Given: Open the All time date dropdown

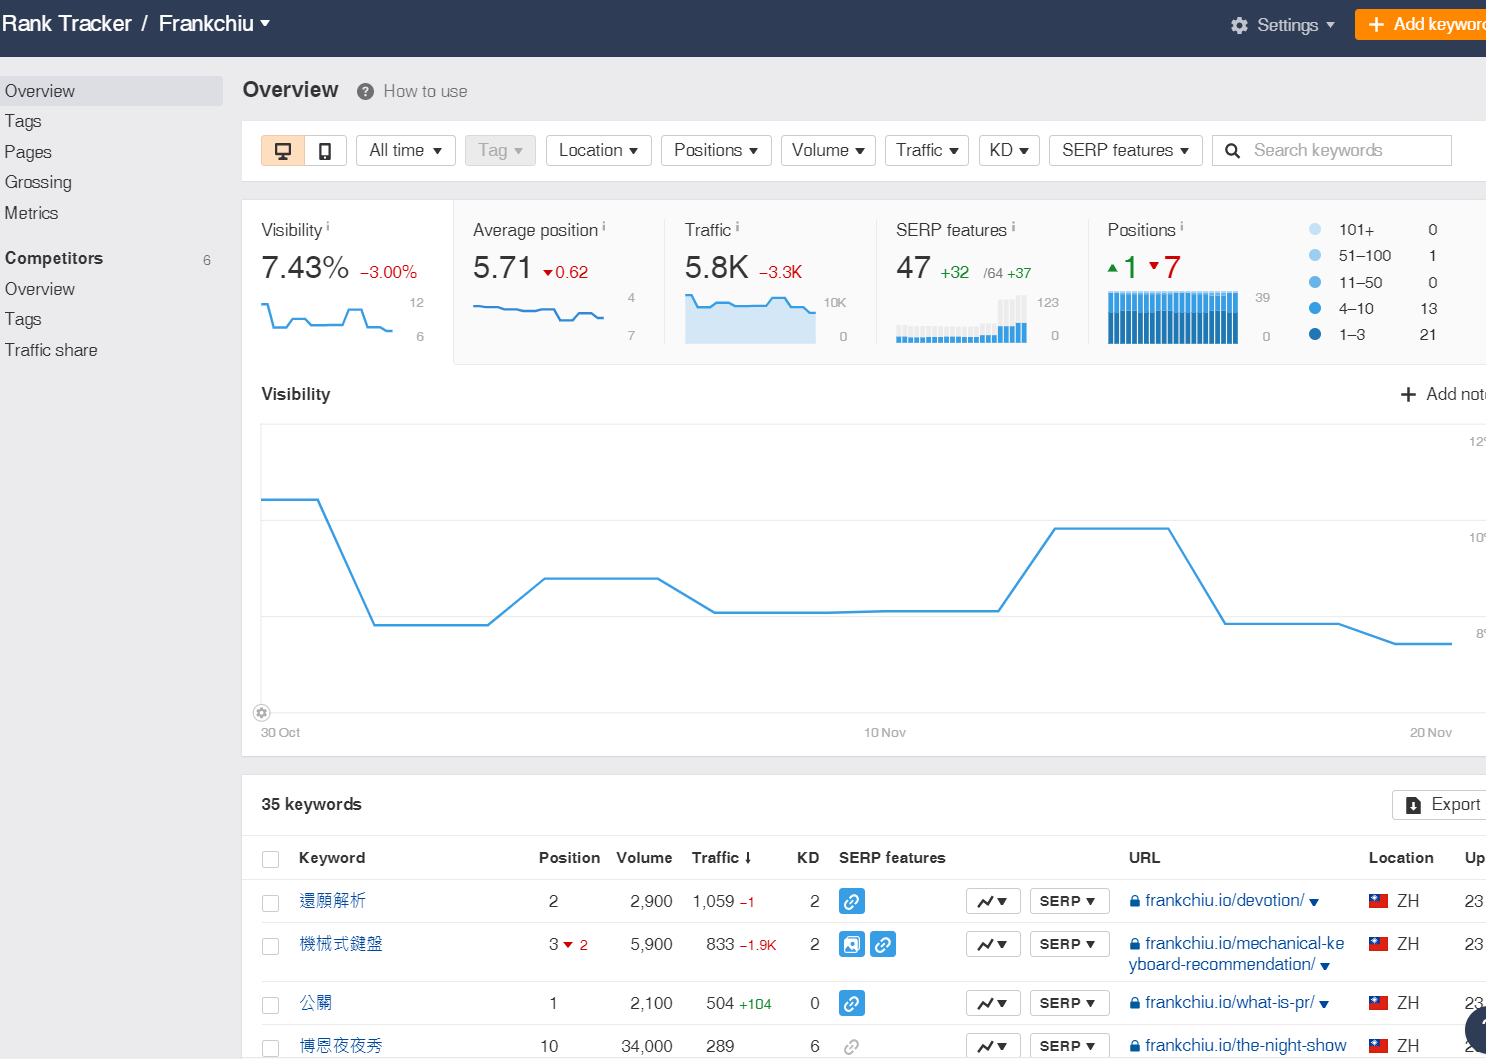Looking at the screenshot, I should (x=405, y=151).
